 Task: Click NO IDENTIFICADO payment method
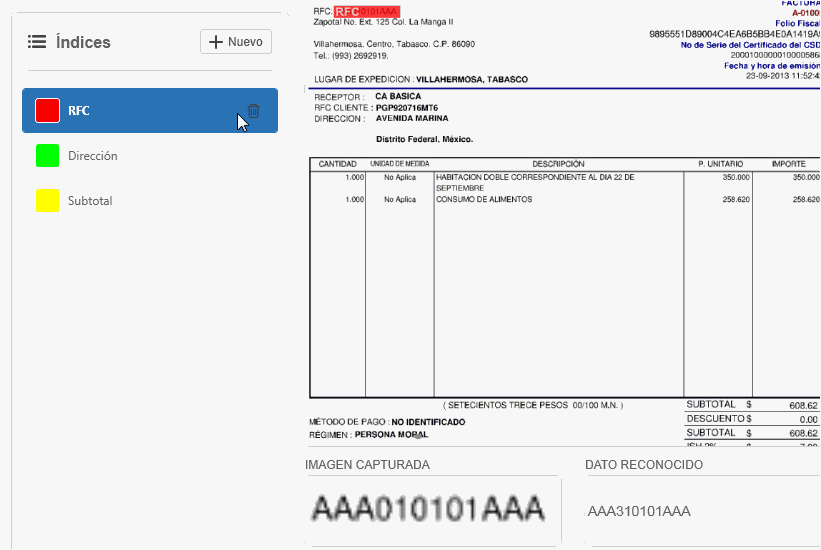click(x=428, y=422)
